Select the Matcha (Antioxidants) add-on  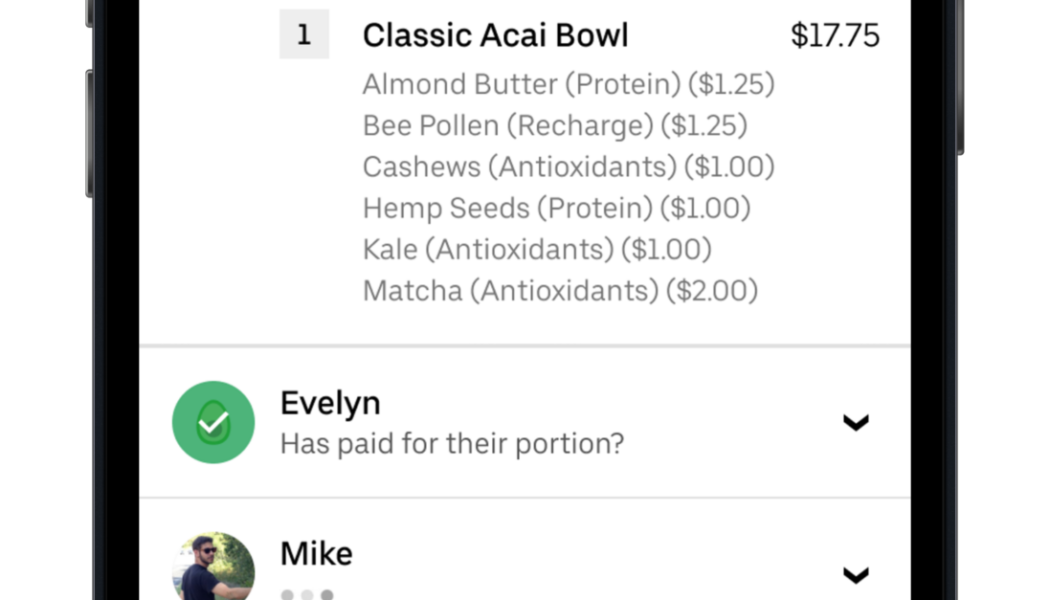click(560, 290)
